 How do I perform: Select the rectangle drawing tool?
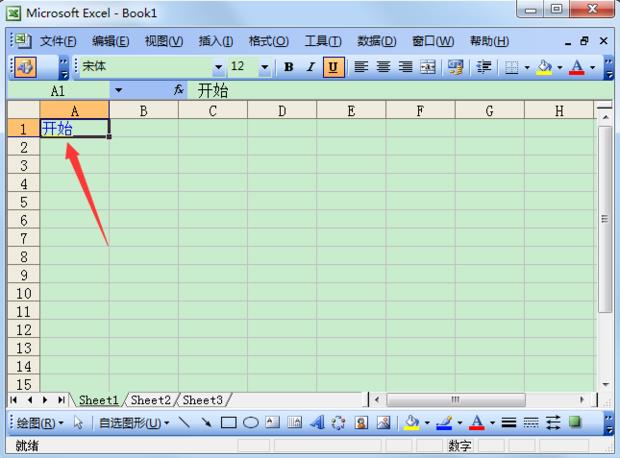coord(228,423)
